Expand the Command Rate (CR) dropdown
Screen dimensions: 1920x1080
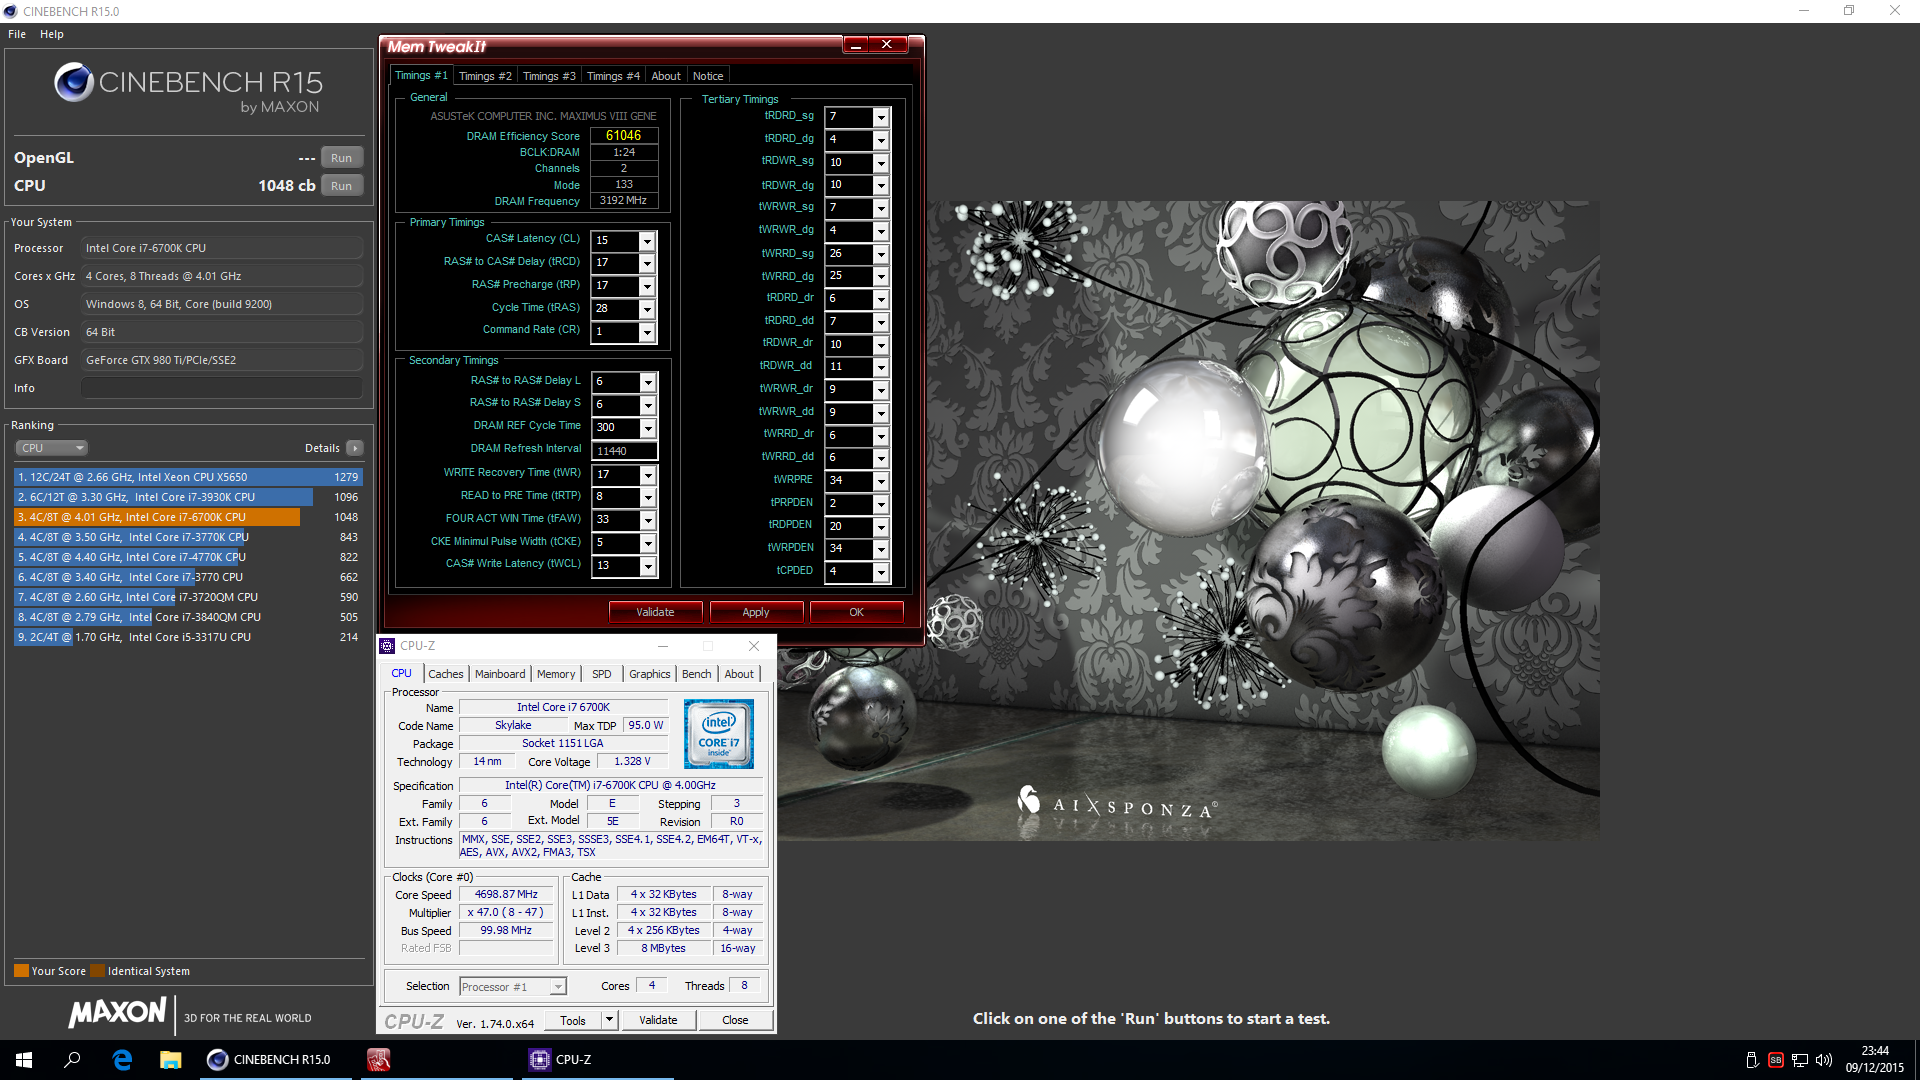(x=647, y=332)
